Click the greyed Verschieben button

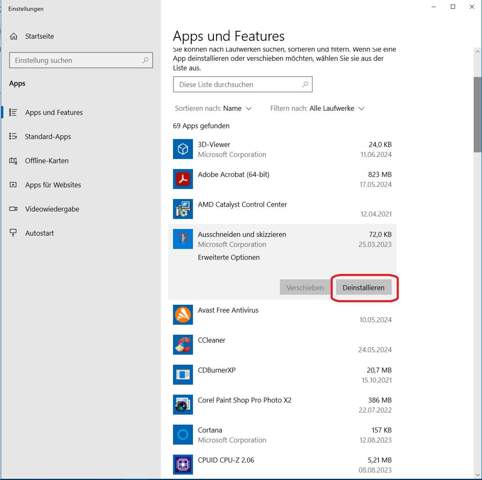(305, 287)
